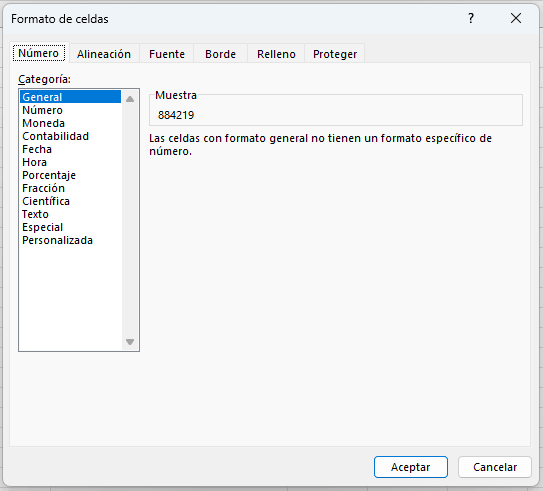543x491 pixels.
Task: Open the Fuente tab
Action: click(167, 54)
